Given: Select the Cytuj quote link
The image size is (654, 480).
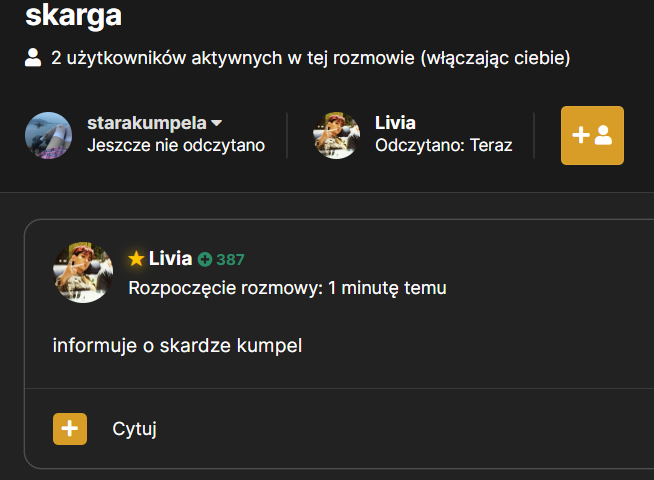Looking at the screenshot, I should point(134,429).
